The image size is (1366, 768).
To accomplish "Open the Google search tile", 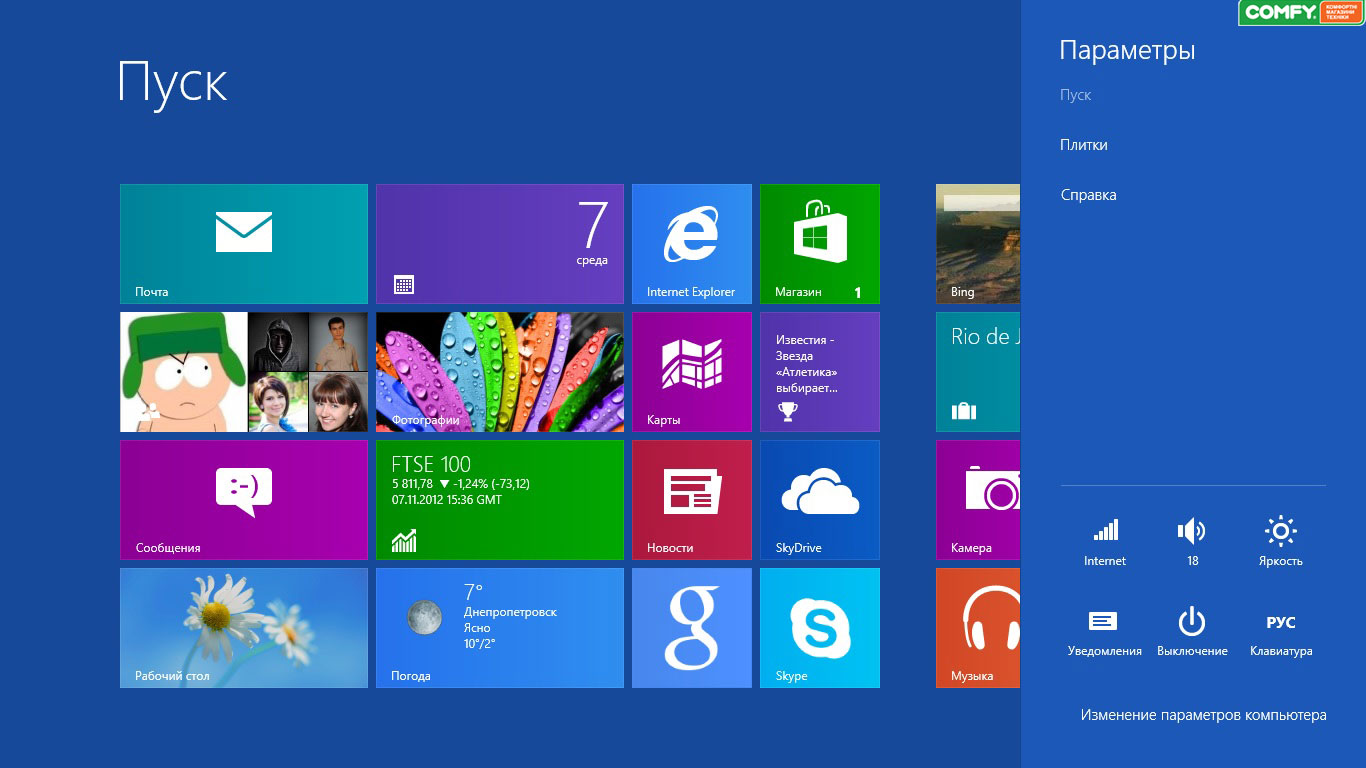I will coord(692,628).
